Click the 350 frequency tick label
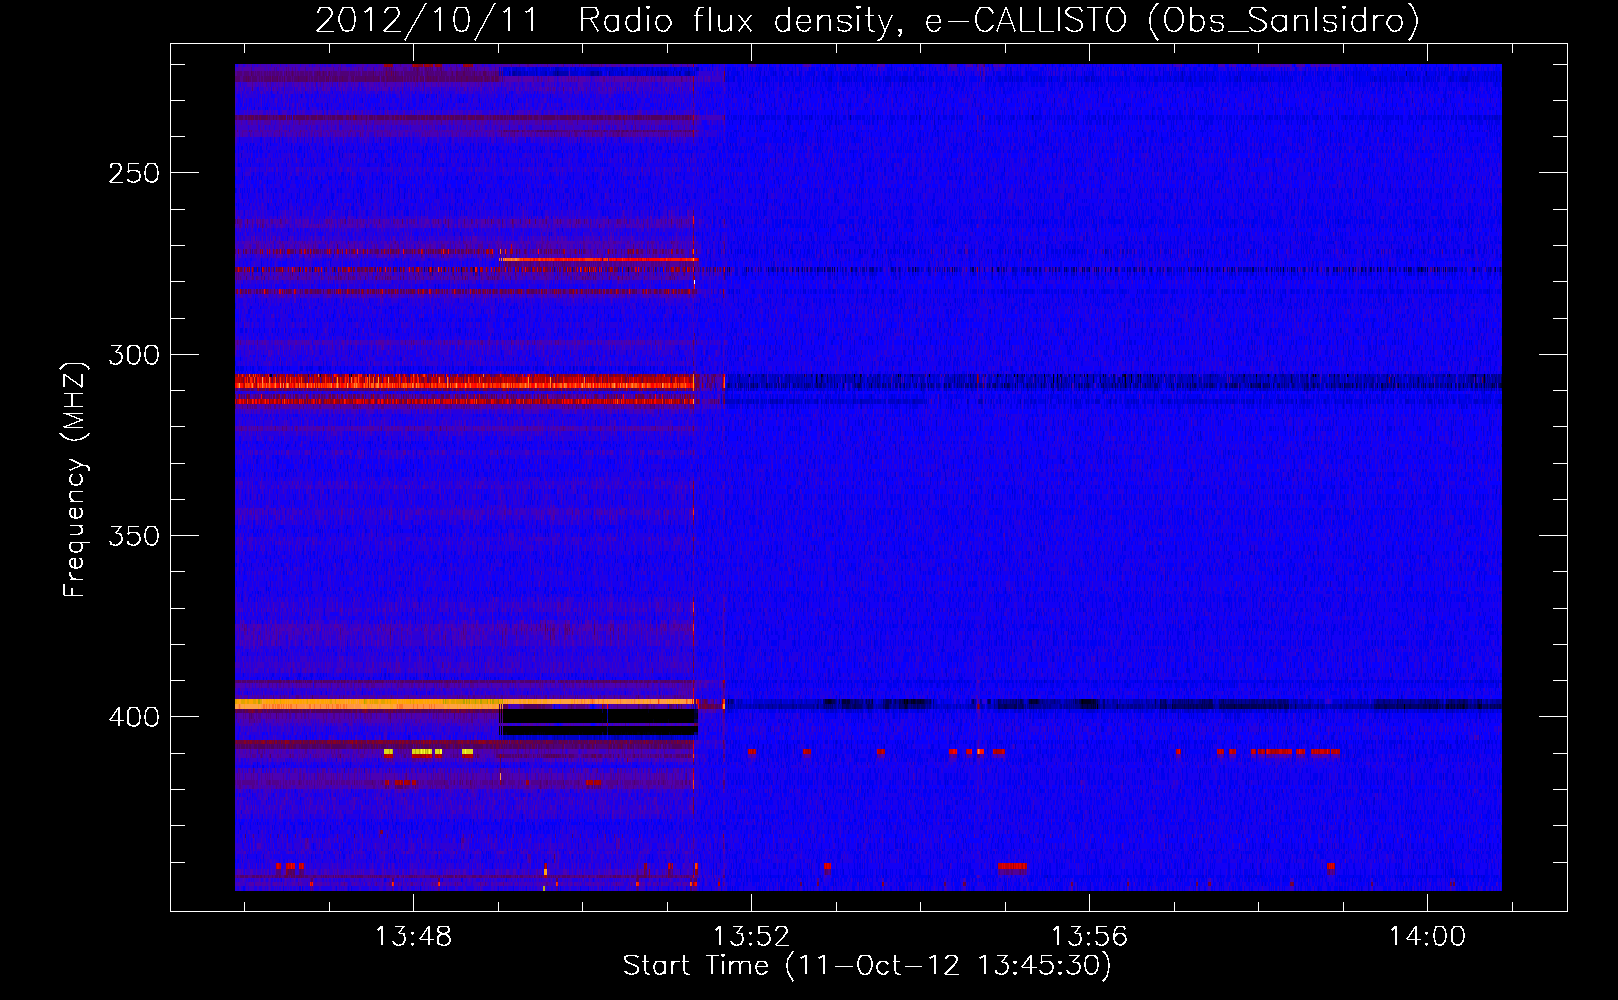This screenshot has width=1618, height=1000. pyautogui.click(x=134, y=536)
